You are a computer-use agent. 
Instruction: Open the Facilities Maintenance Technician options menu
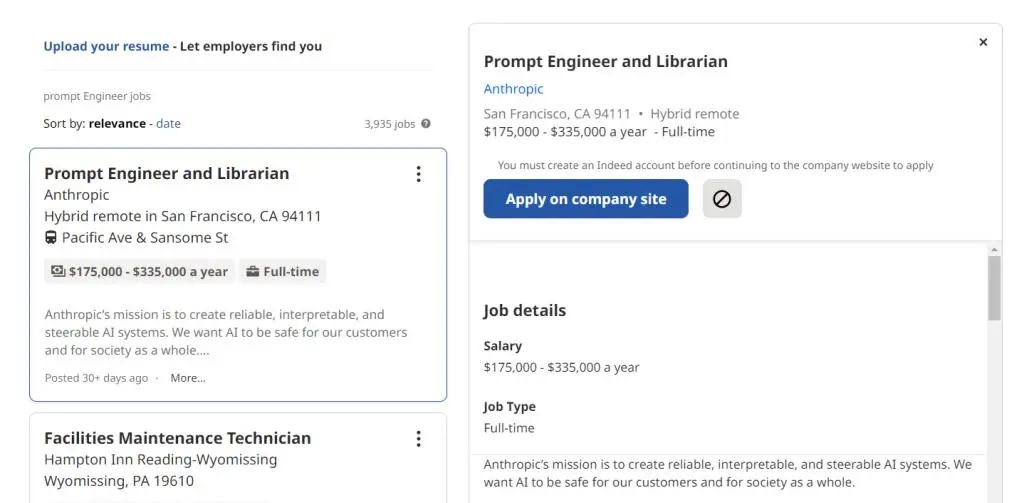pos(418,439)
